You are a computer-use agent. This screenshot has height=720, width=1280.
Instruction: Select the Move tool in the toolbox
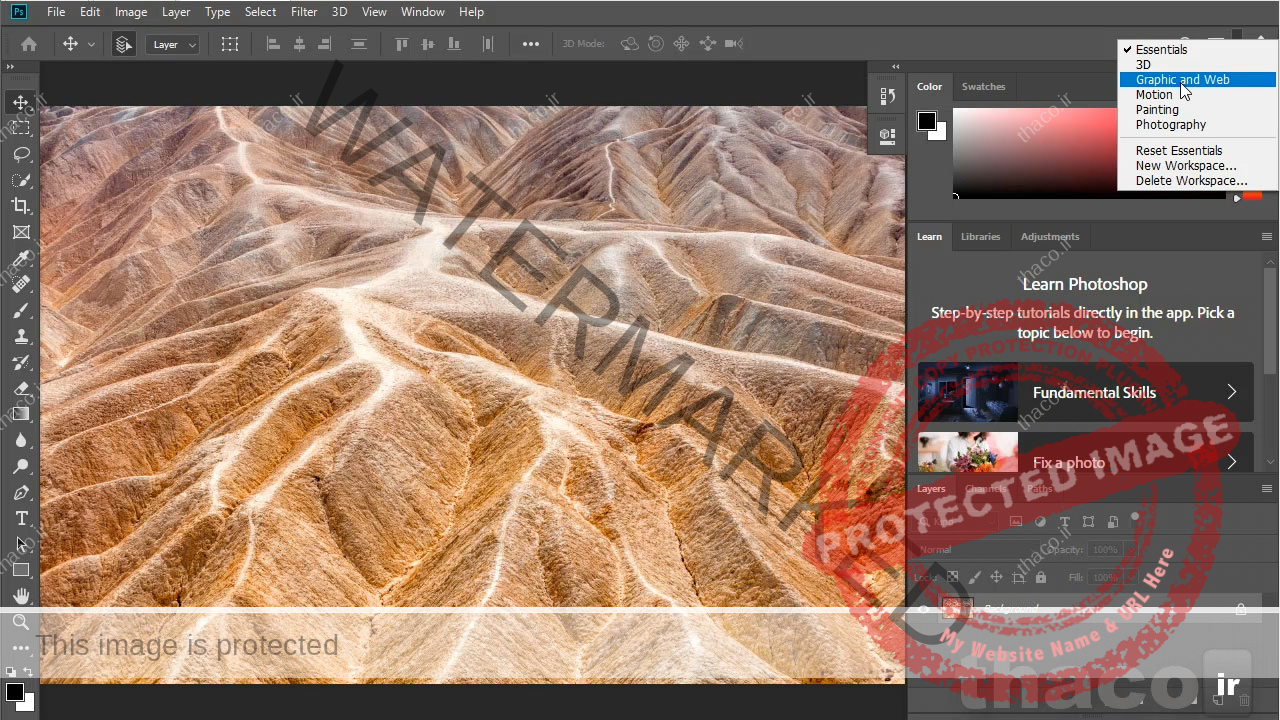pyautogui.click(x=21, y=102)
